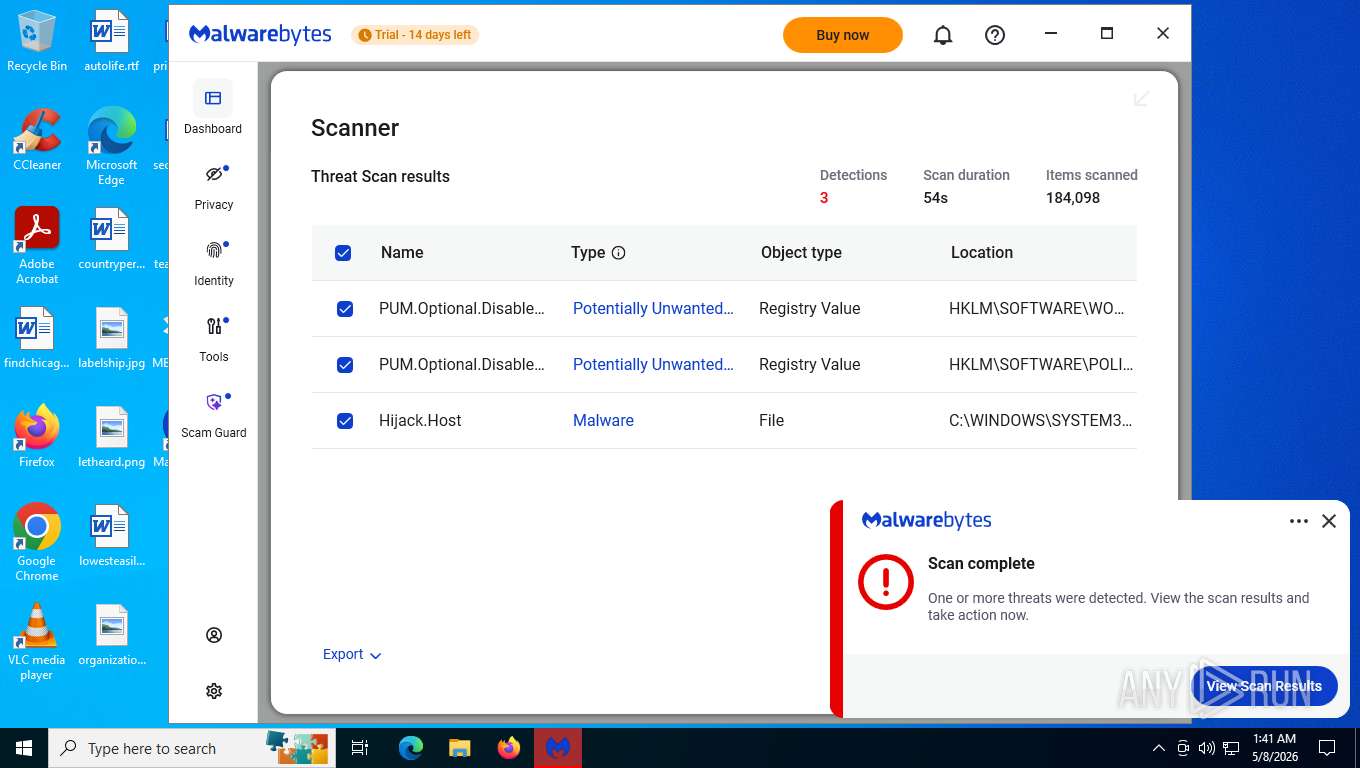The image size is (1360, 768).
Task: Open the Action Center notifications icon
Action: [x=1327, y=748]
